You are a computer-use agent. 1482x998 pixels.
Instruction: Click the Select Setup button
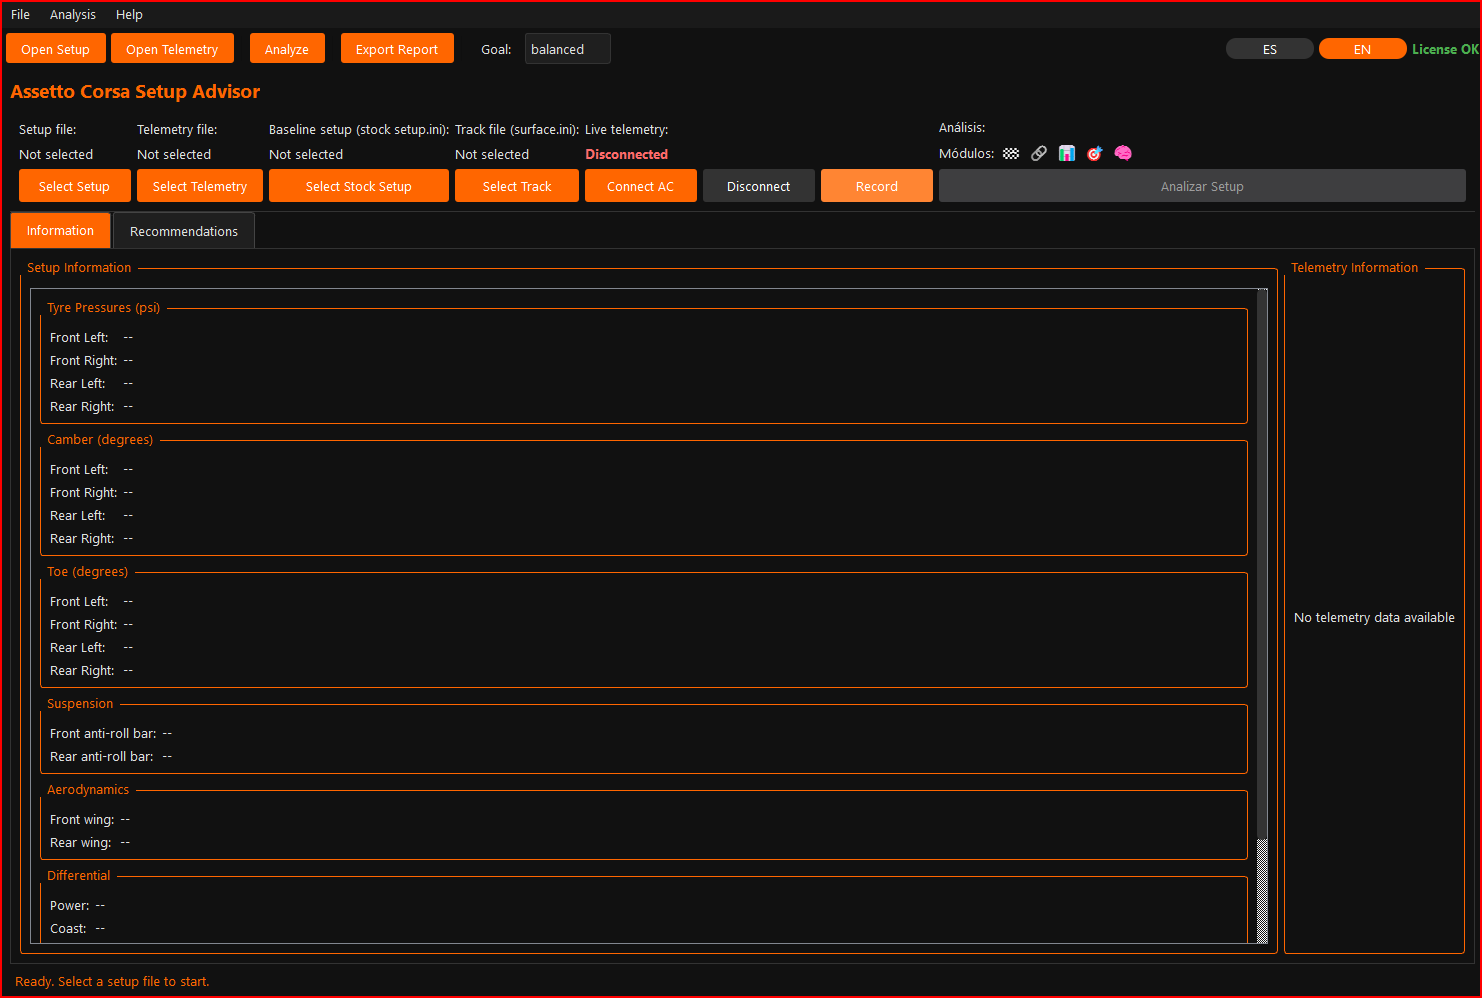pyautogui.click(x=74, y=186)
